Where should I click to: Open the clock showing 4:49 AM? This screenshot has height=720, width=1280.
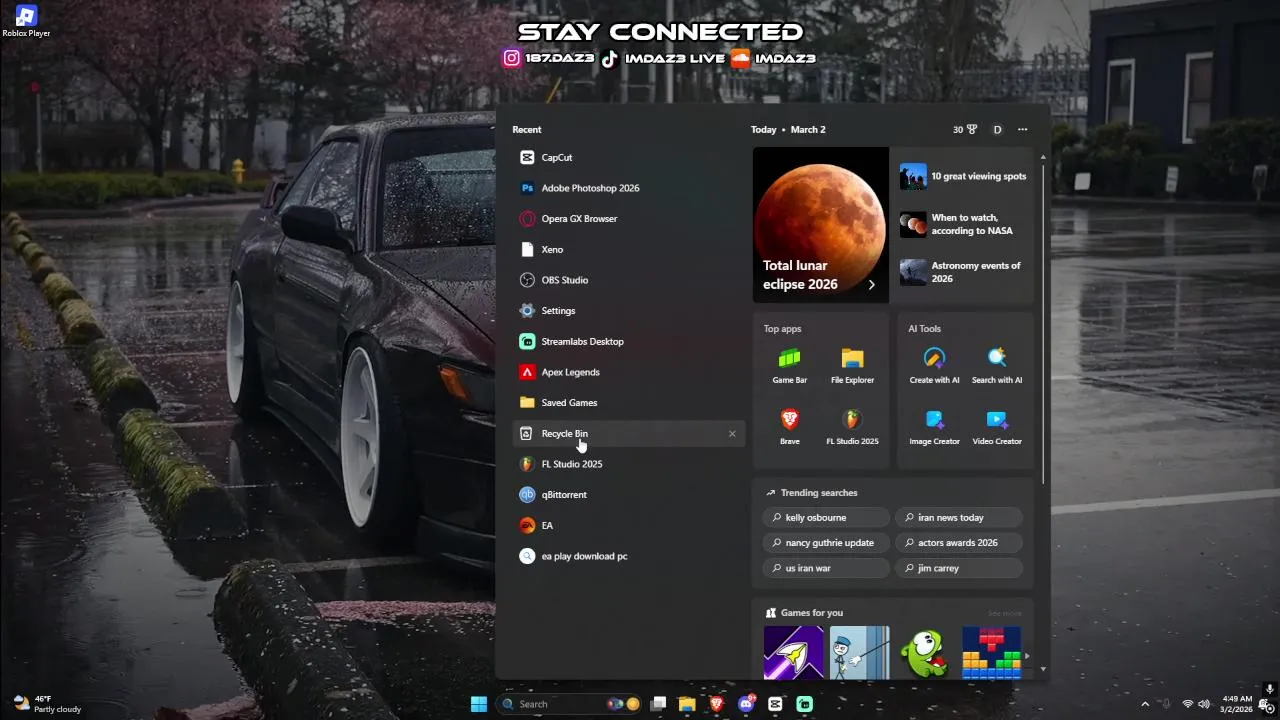coord(1237,704)
